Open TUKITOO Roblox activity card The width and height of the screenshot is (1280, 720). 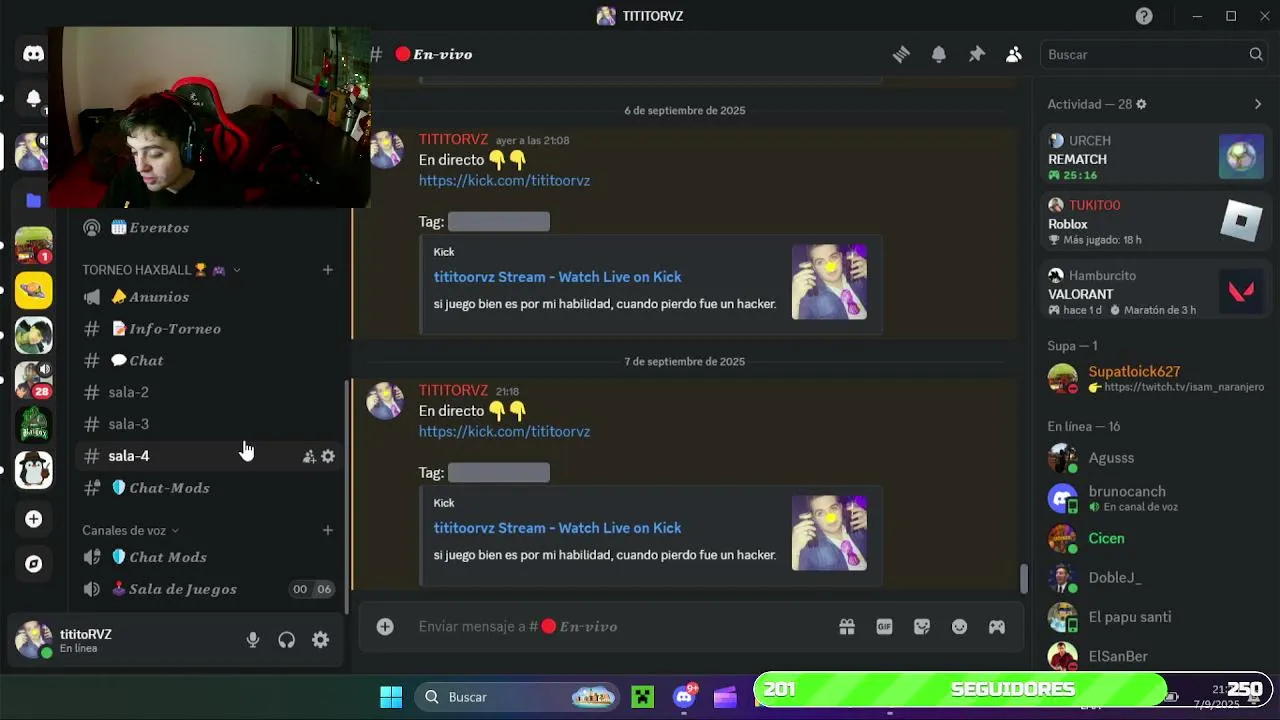[1155, 223]
